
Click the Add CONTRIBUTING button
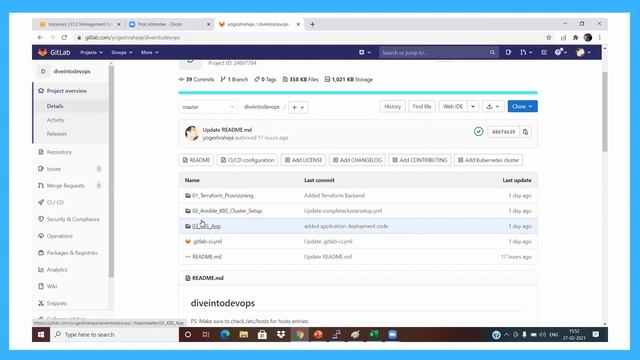pos(420,160)
